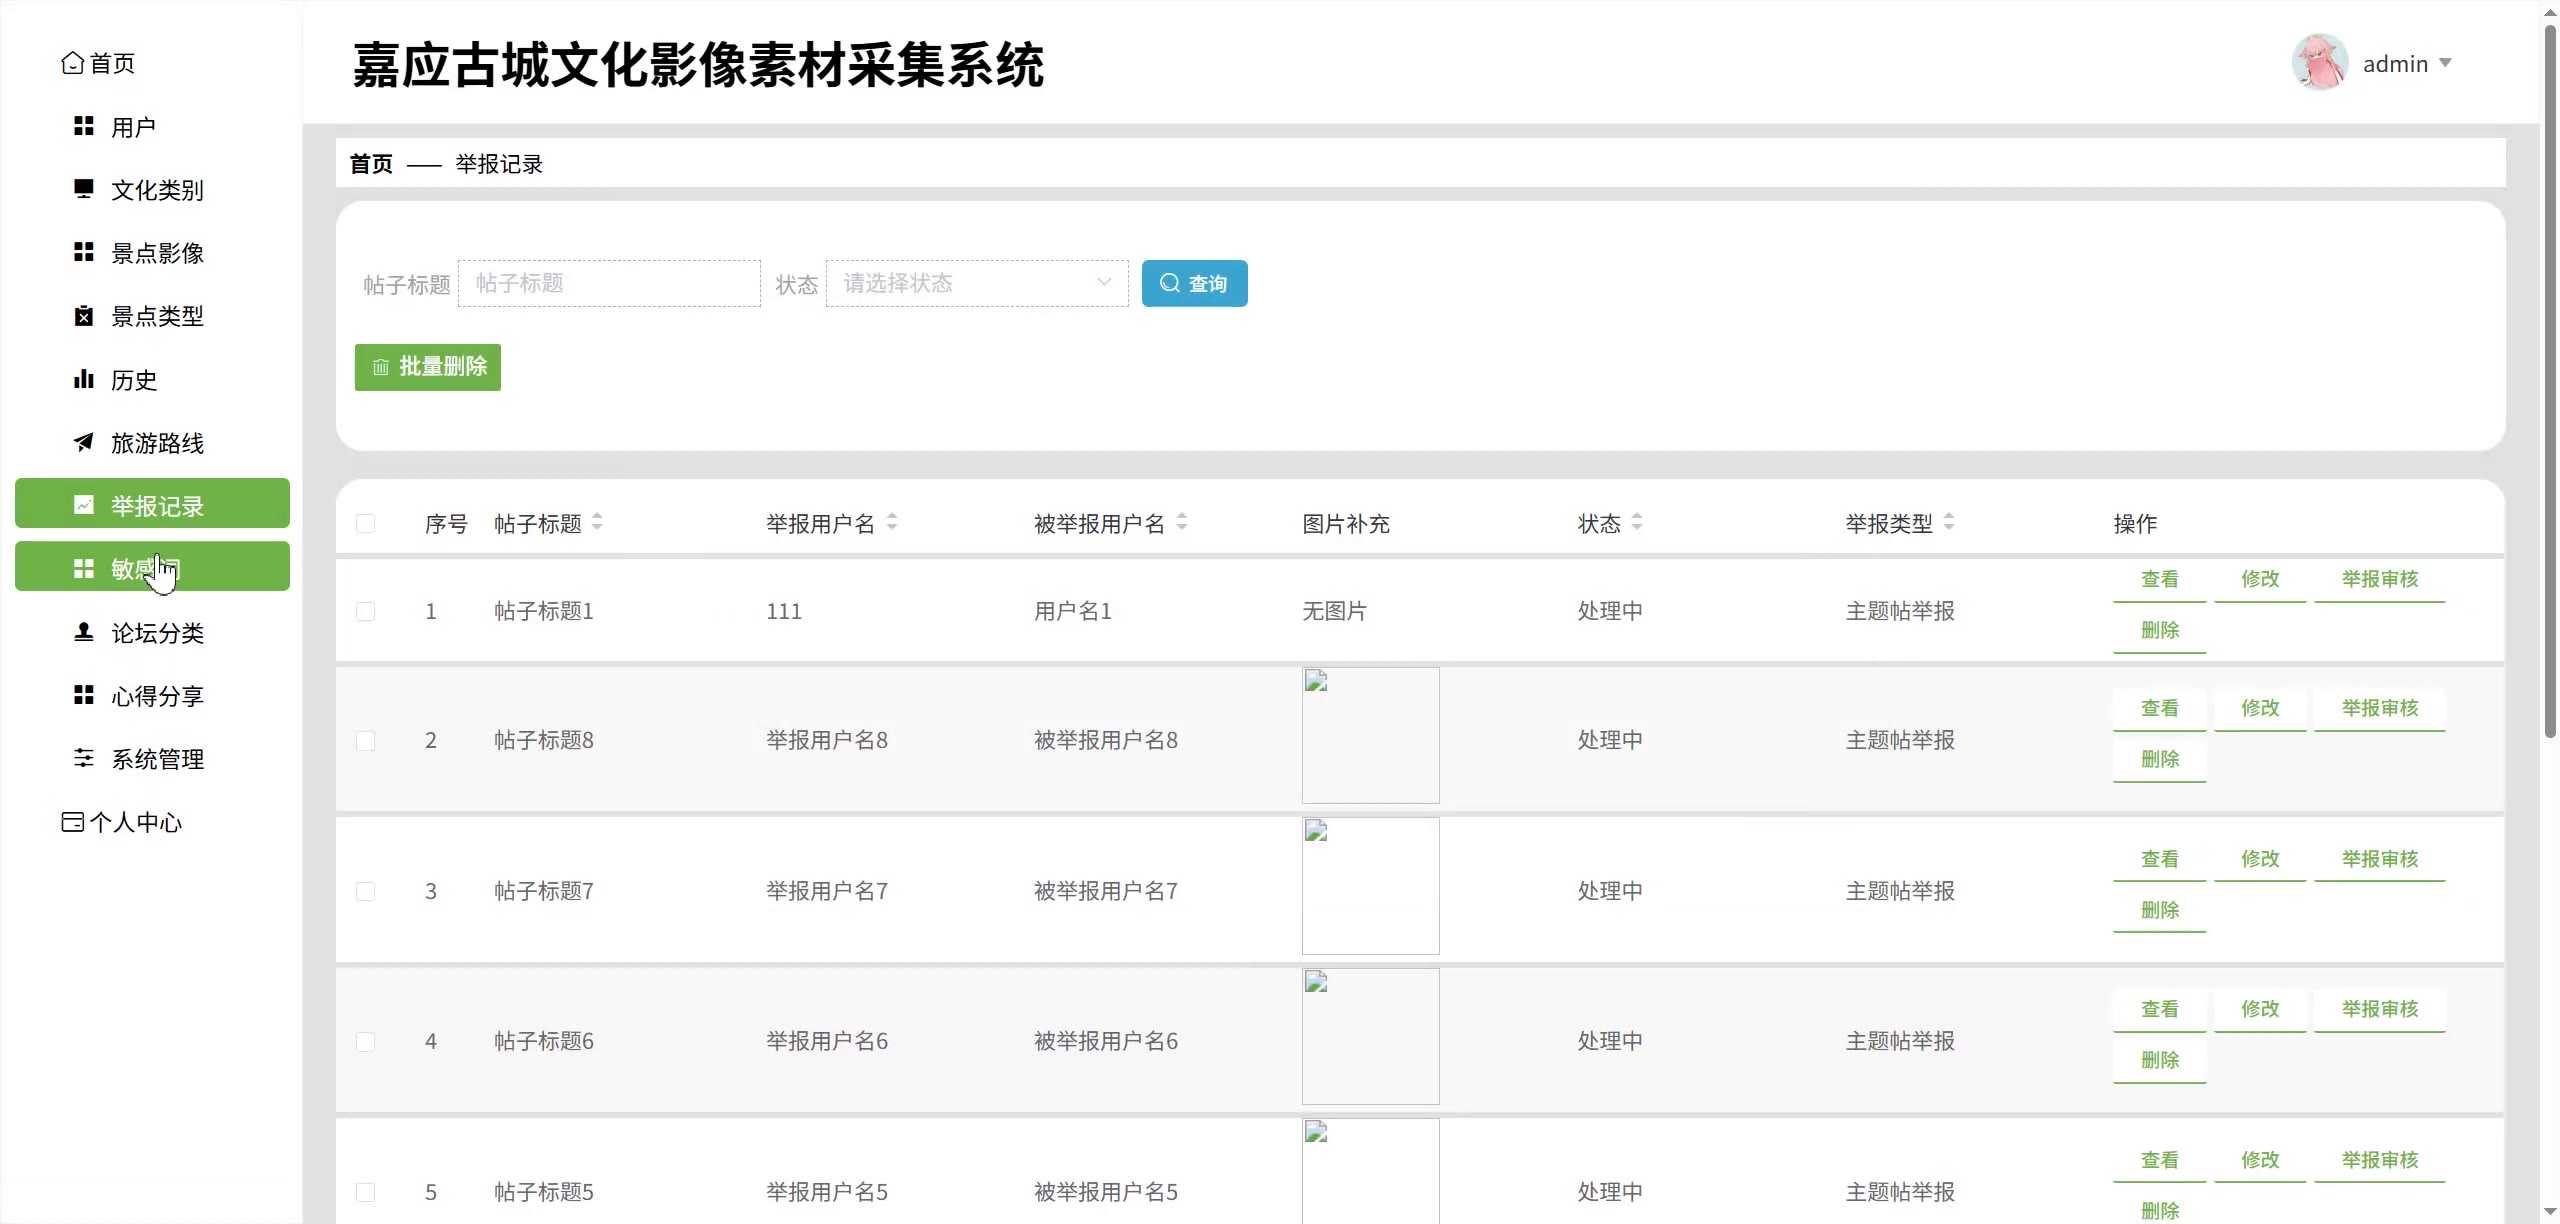Screen dimensions: 2560x1224
Task: Click into the 帖子标题 search input field
Action: (609, 283)
